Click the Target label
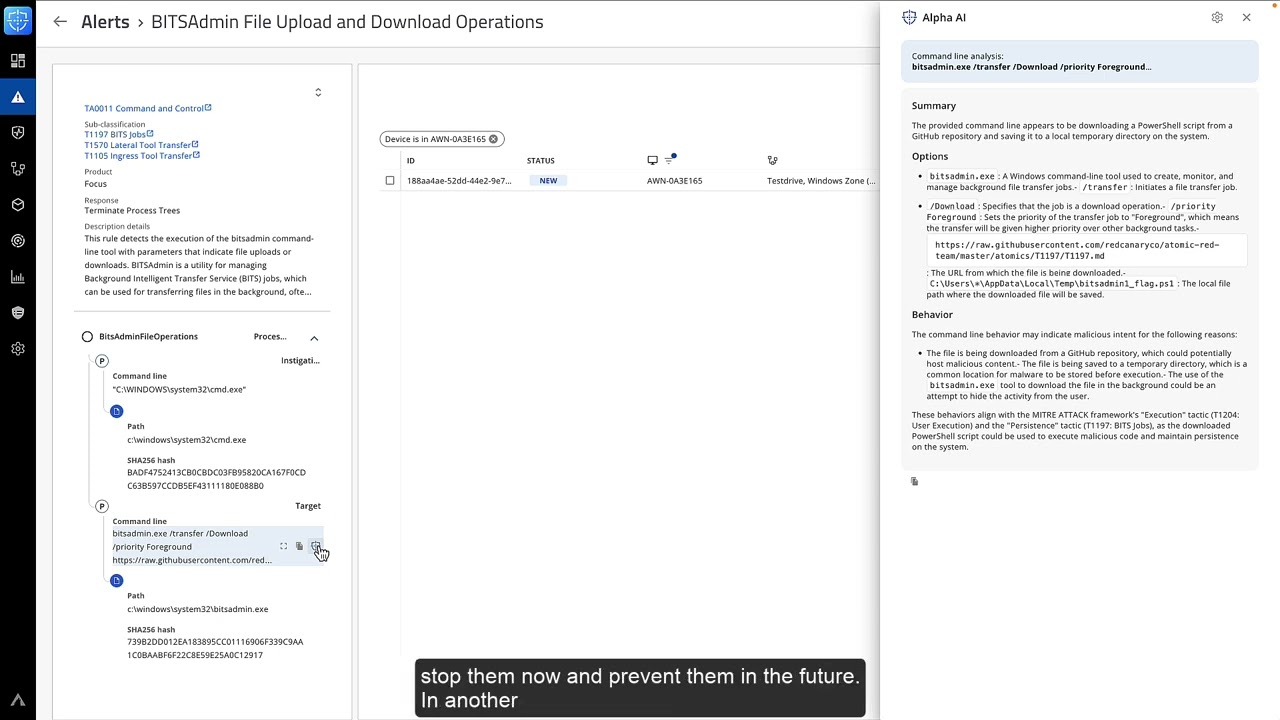1280x720 pixels. 308,506
